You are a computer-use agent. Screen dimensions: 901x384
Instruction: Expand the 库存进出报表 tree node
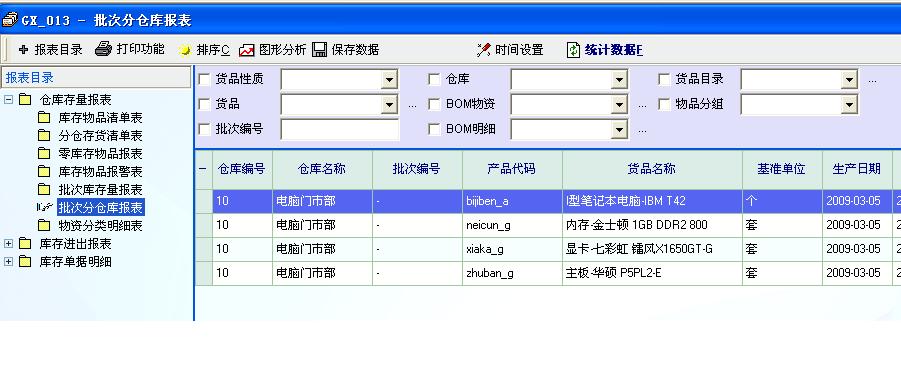click(x=8, y=244)
